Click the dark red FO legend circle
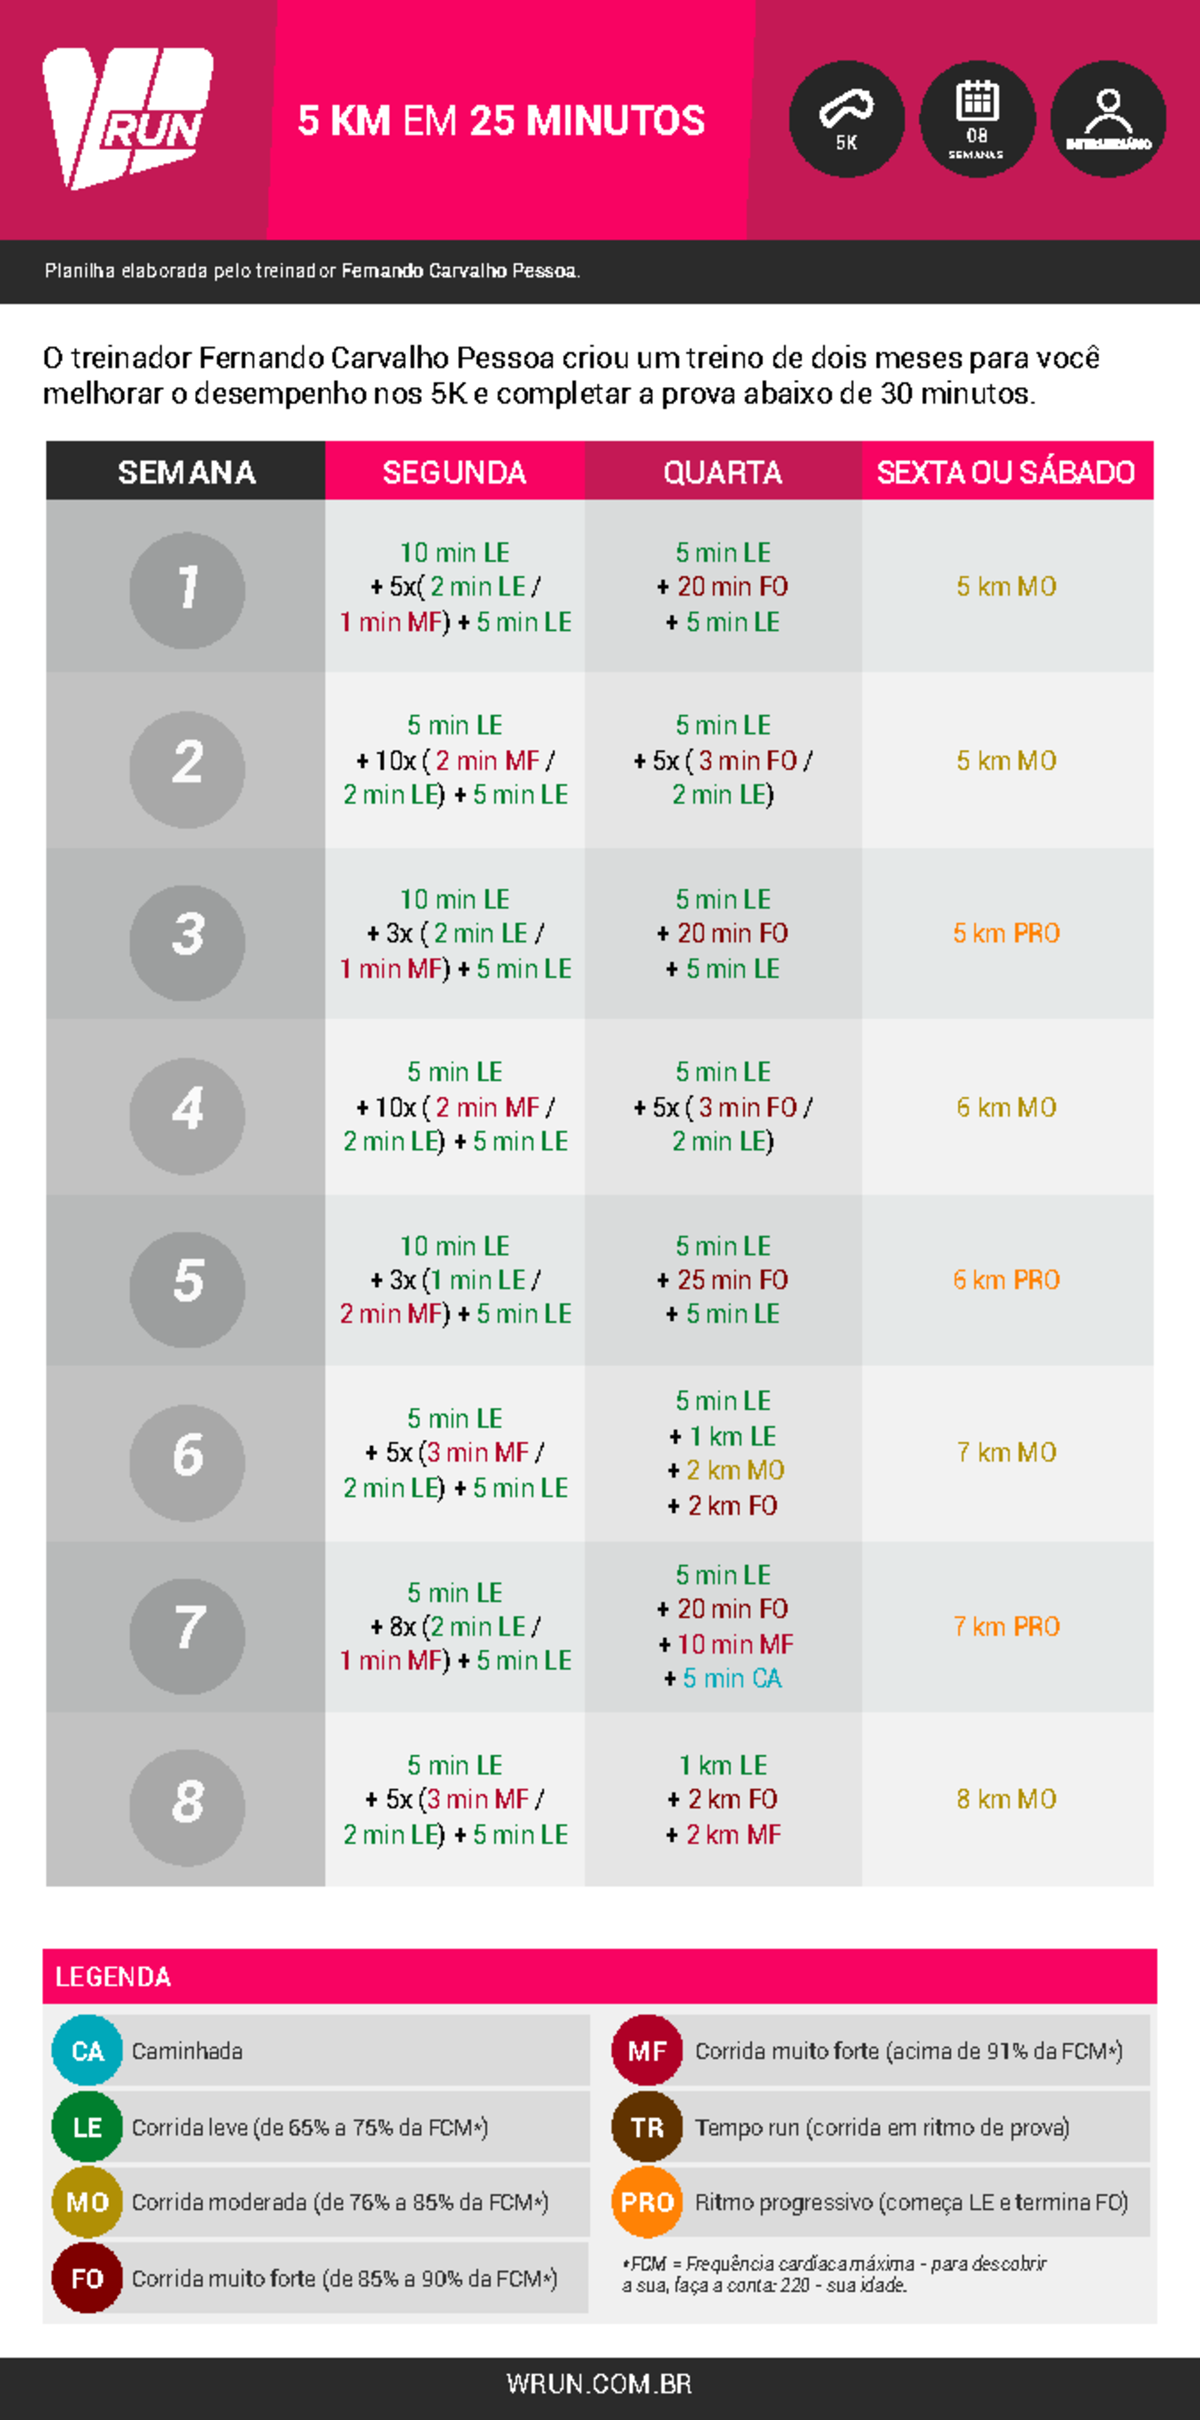1200x2420 pixels. [x=87, y=2278]
